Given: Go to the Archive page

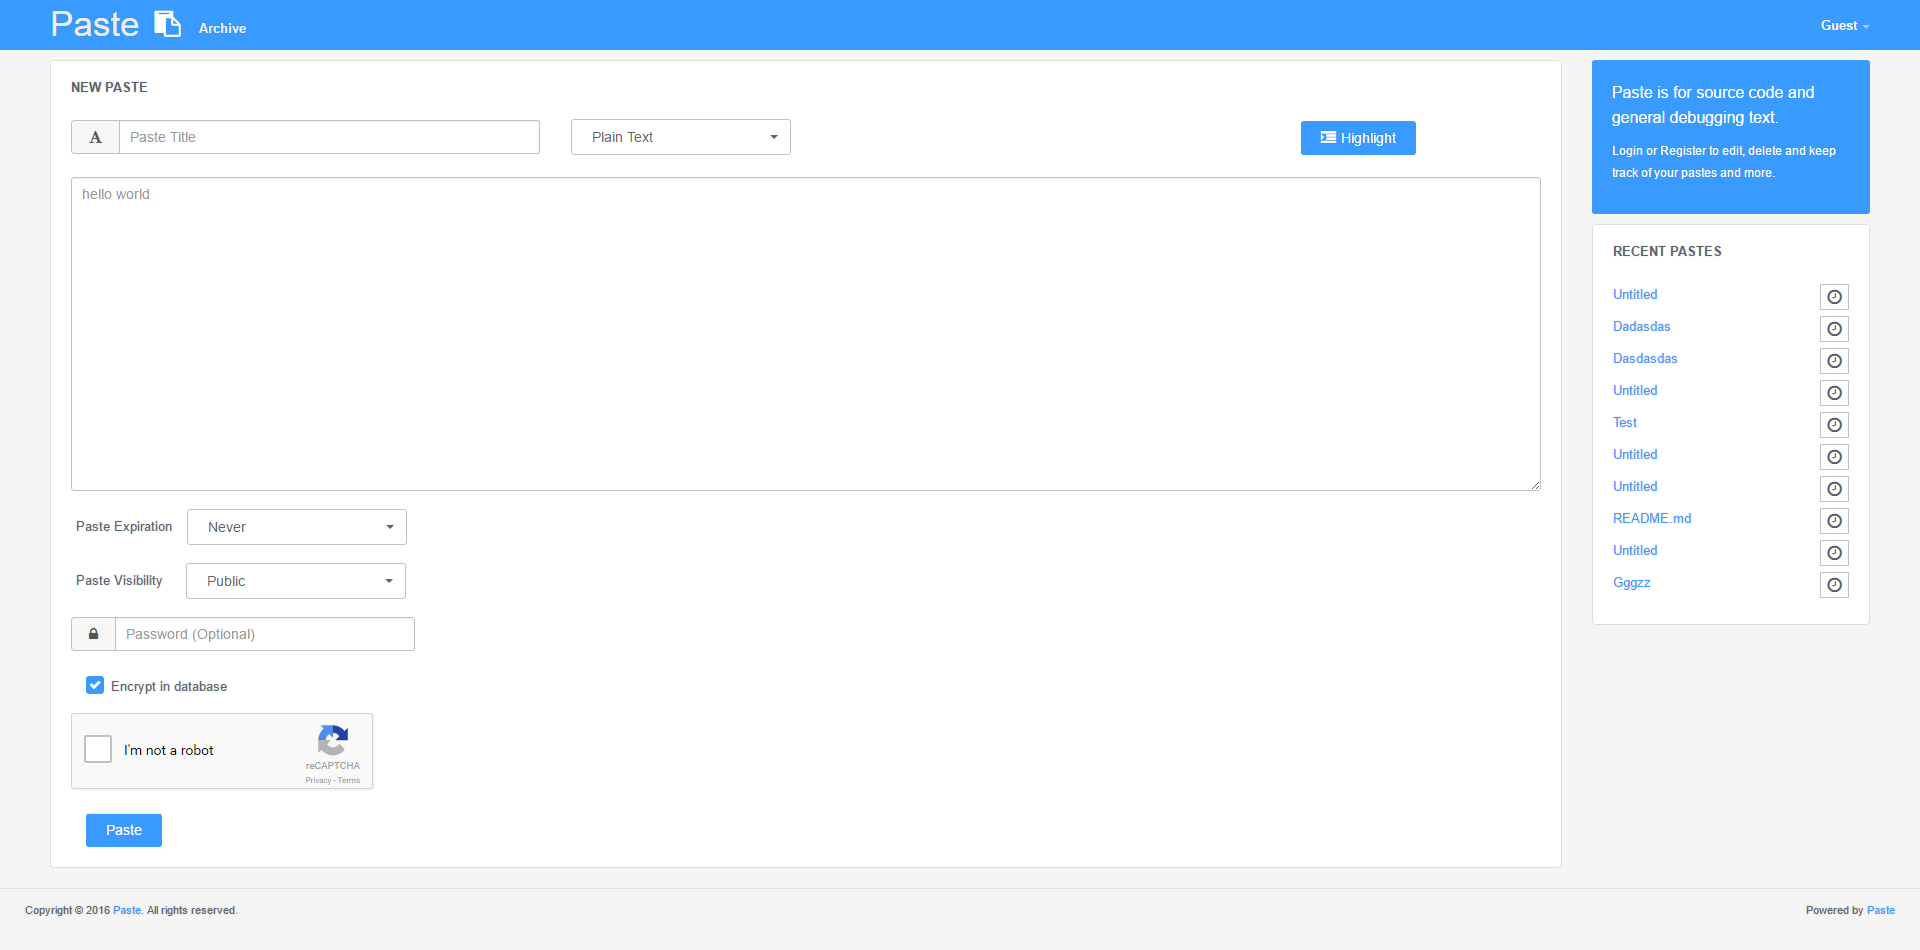Looking at the screenshot, I should tap(222, 28).
